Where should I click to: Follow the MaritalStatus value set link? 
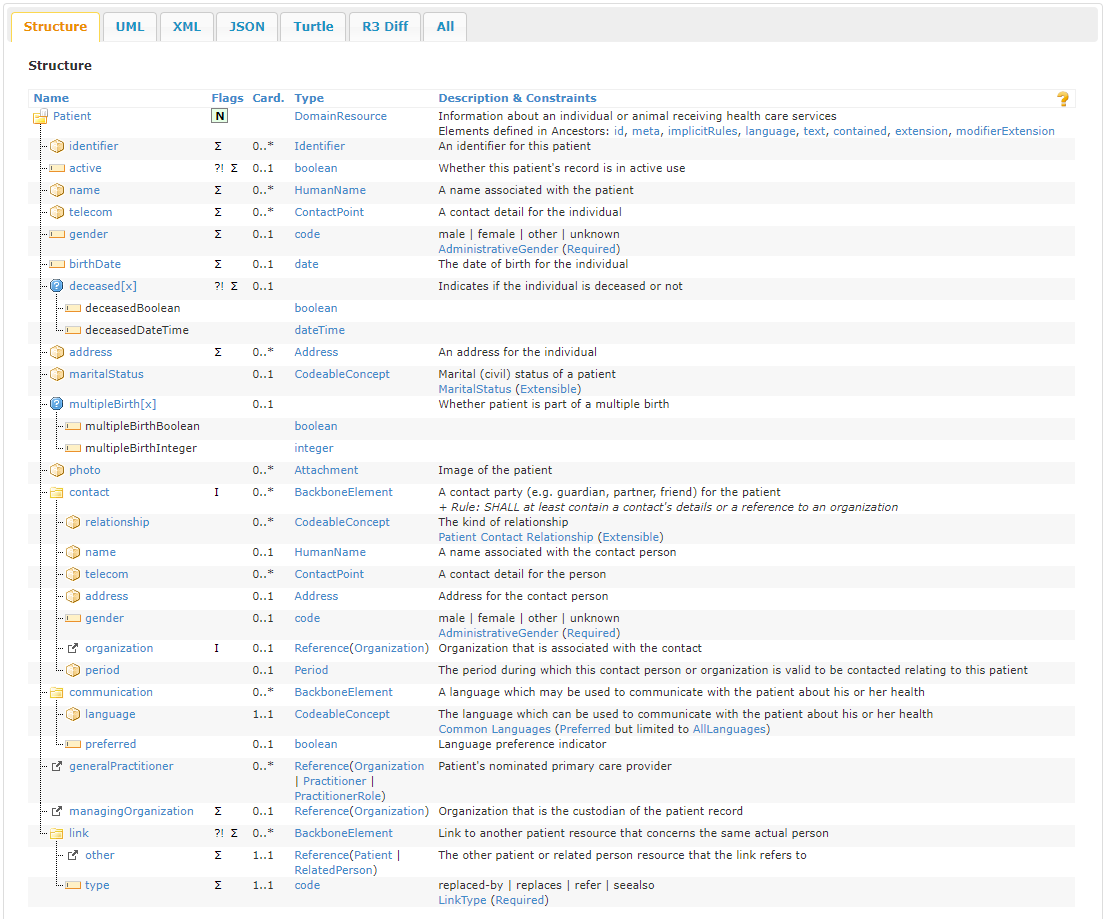(x=474, y=389)
